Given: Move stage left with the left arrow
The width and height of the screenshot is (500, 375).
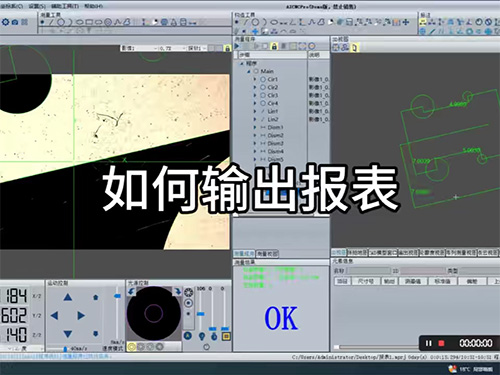Looking at the screenshot, I should click(54, 315).
